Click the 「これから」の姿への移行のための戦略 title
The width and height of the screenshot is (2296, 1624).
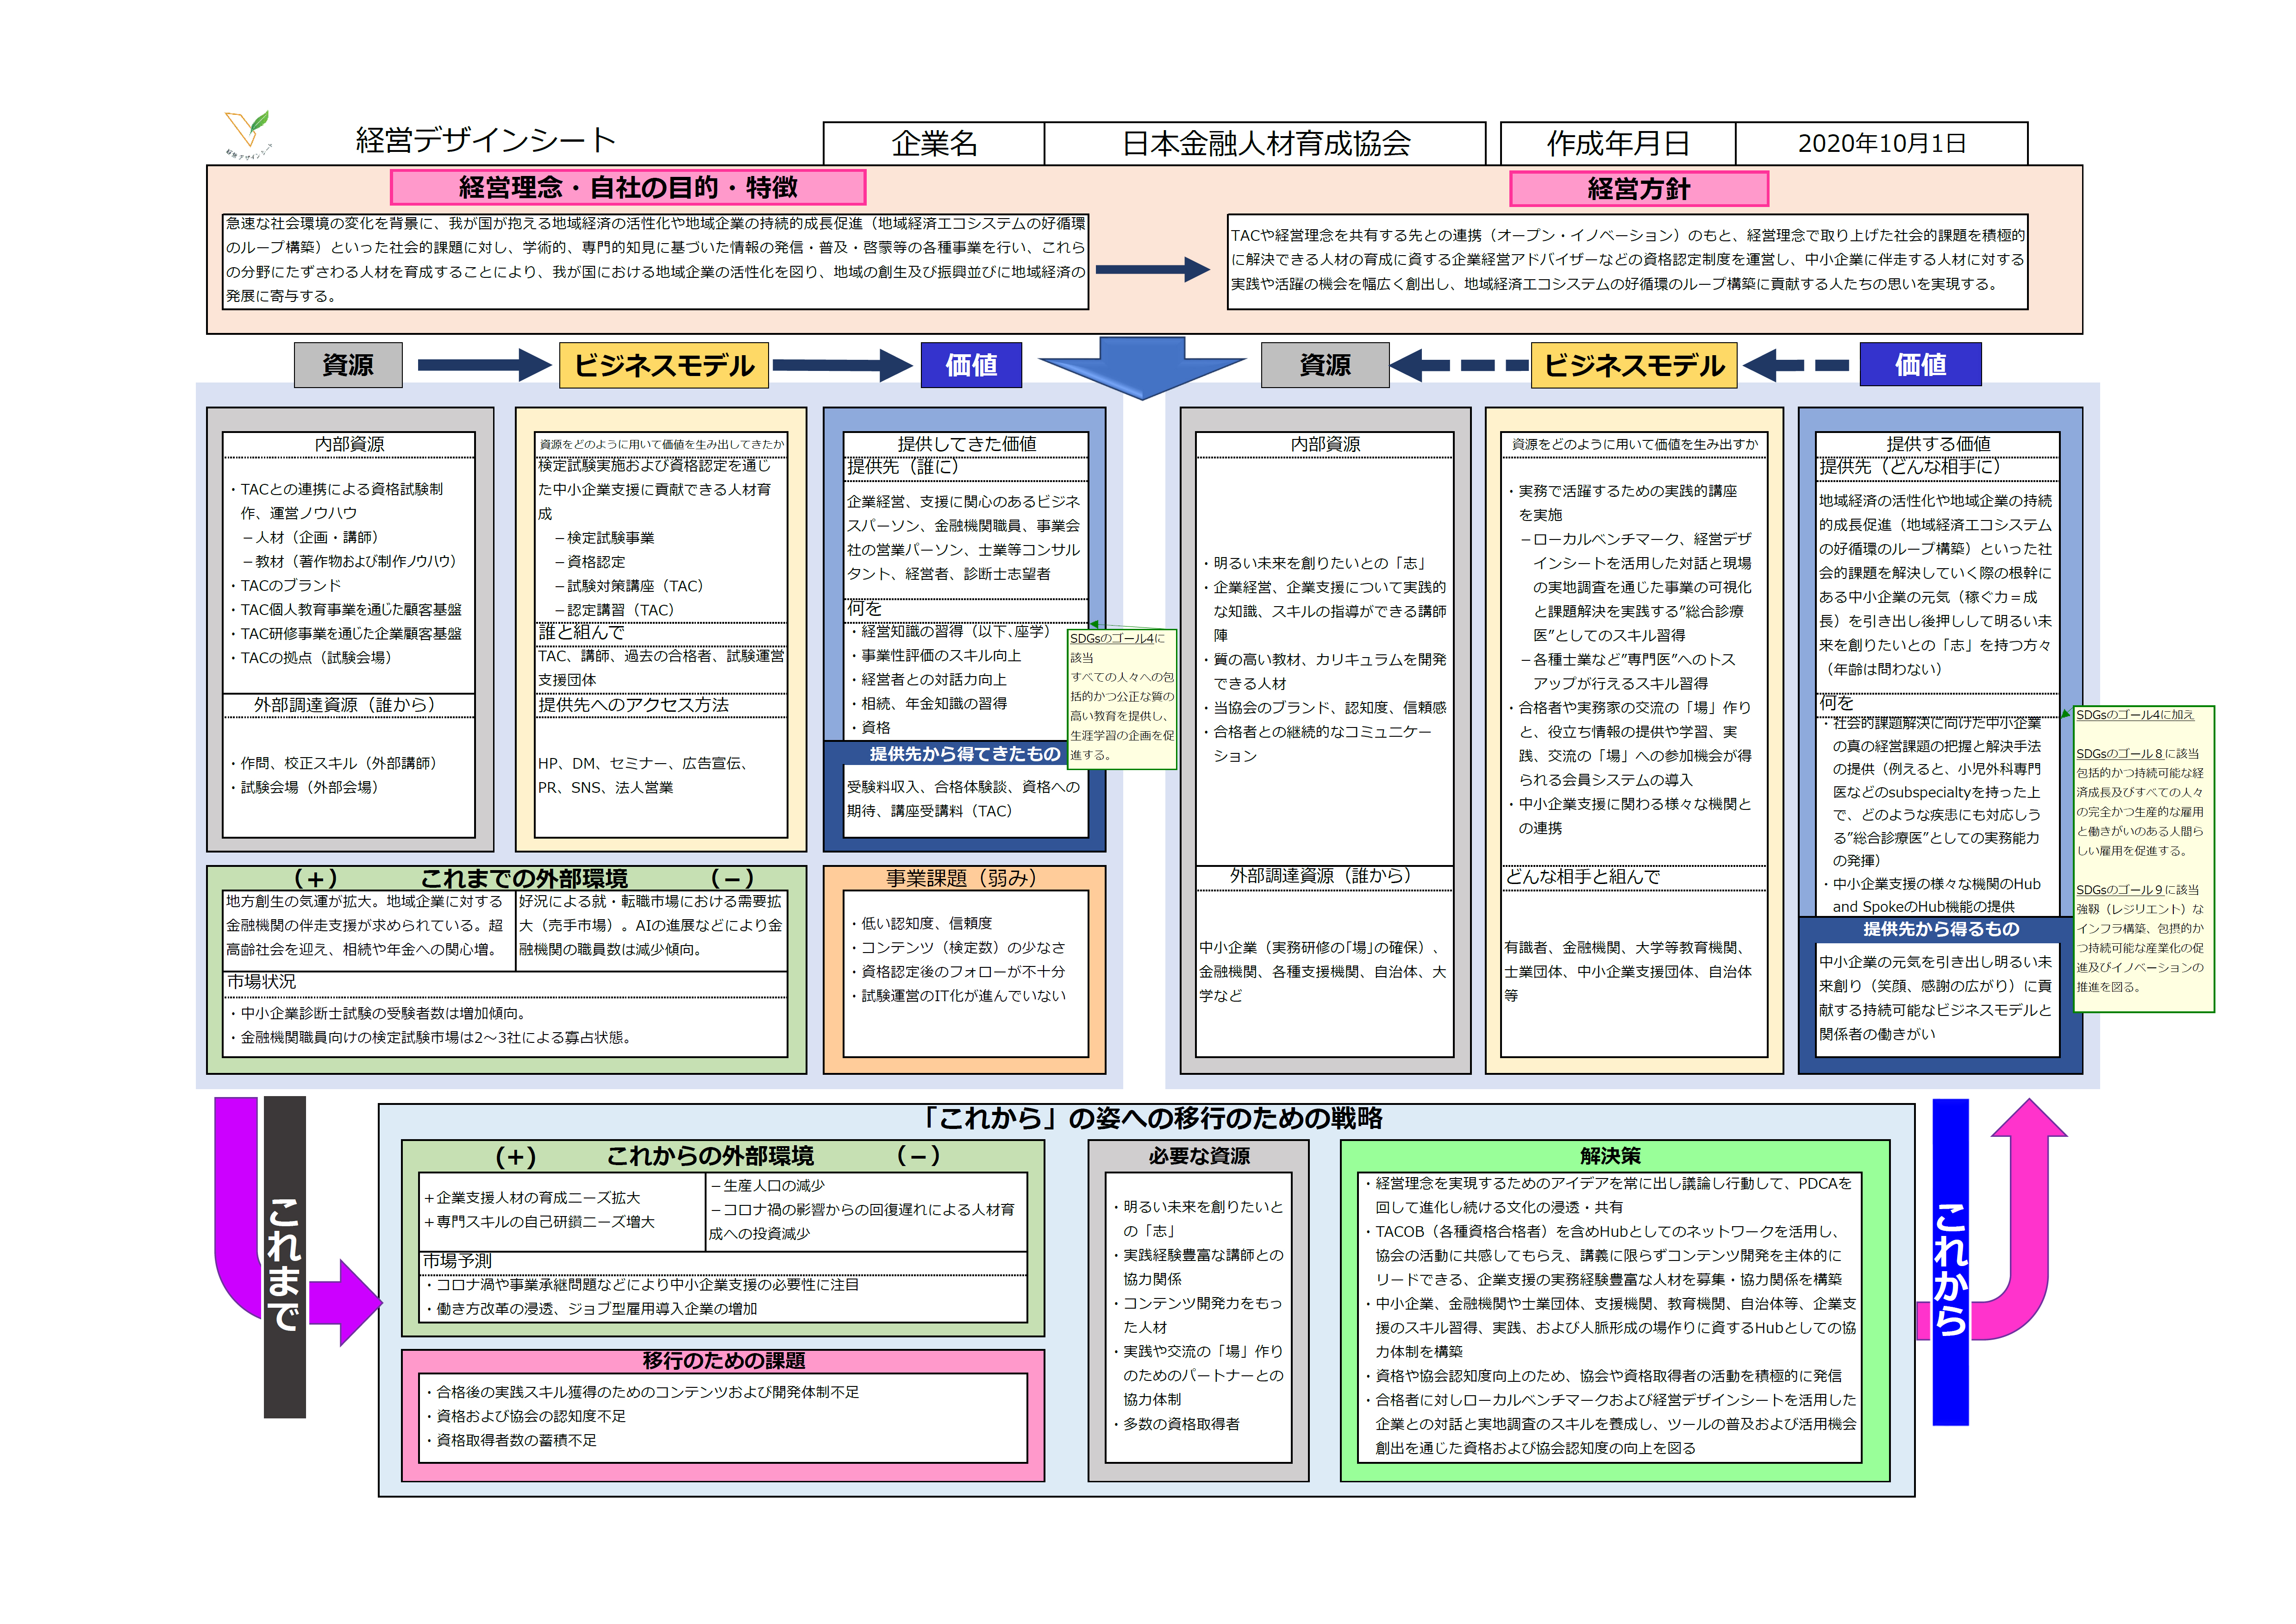1152,1118
